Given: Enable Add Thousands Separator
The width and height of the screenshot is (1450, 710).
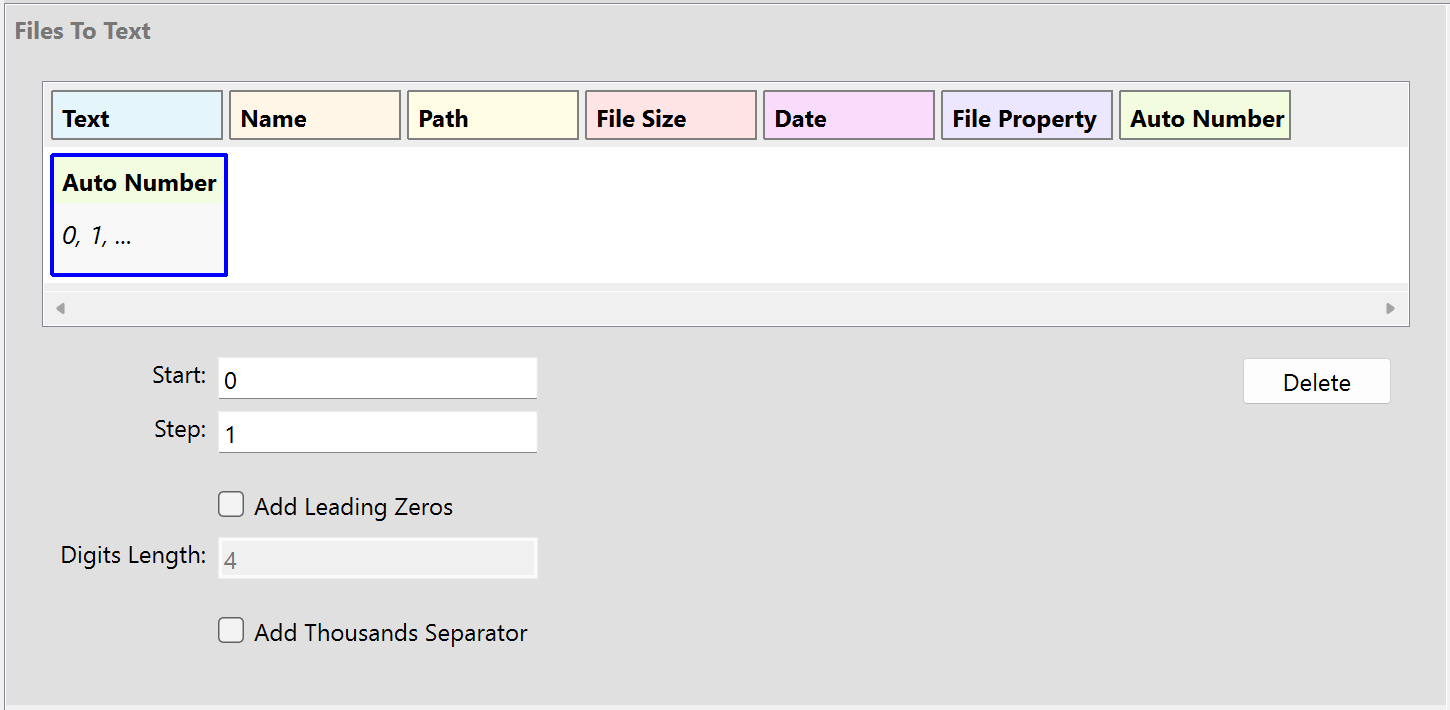Looking at the screenshot, I should point(231,630).
